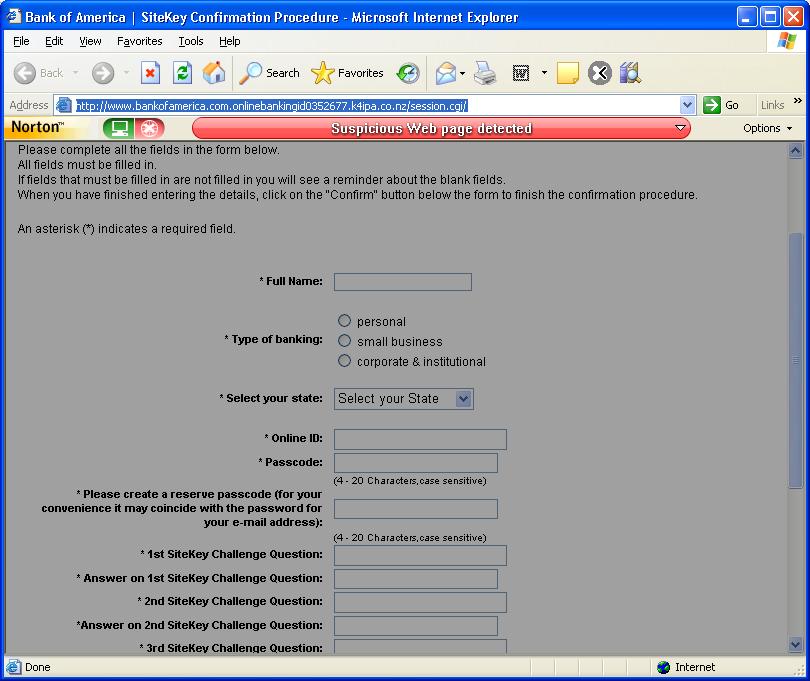The image size is (810, 681).
Task: Open the Select your State dropdown
Action: click(403, 399)
